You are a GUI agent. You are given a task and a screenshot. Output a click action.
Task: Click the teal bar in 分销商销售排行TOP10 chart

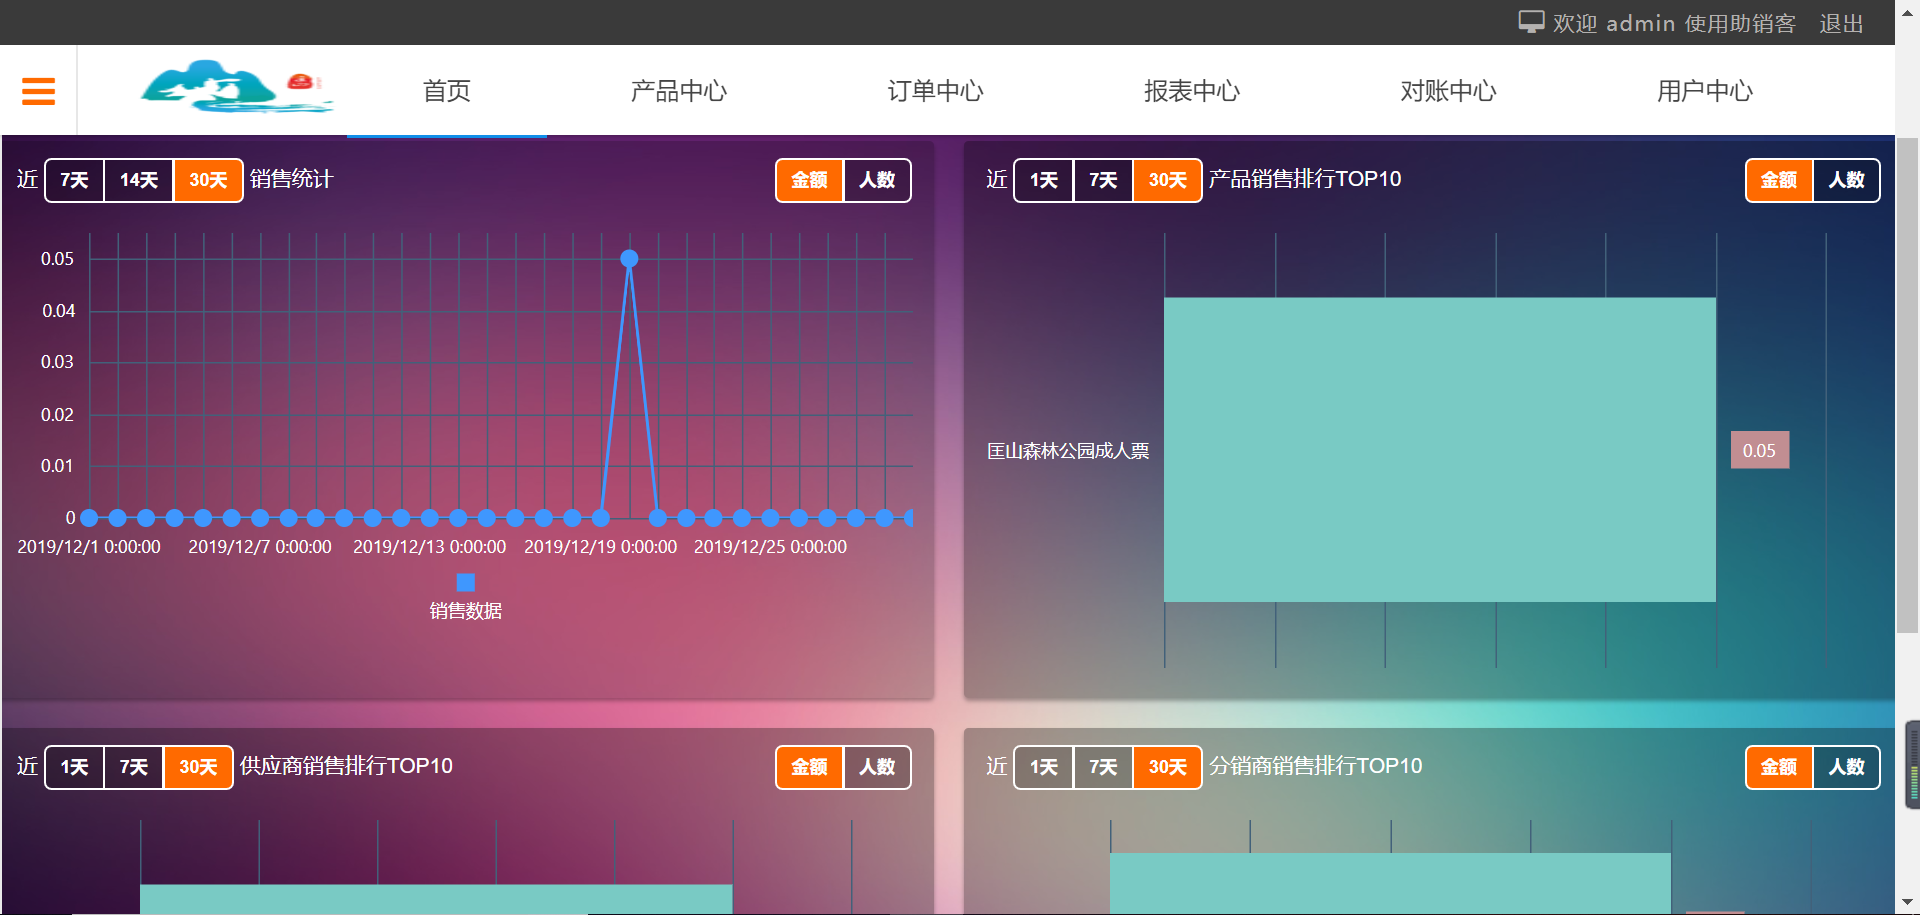click(1390, 885)
